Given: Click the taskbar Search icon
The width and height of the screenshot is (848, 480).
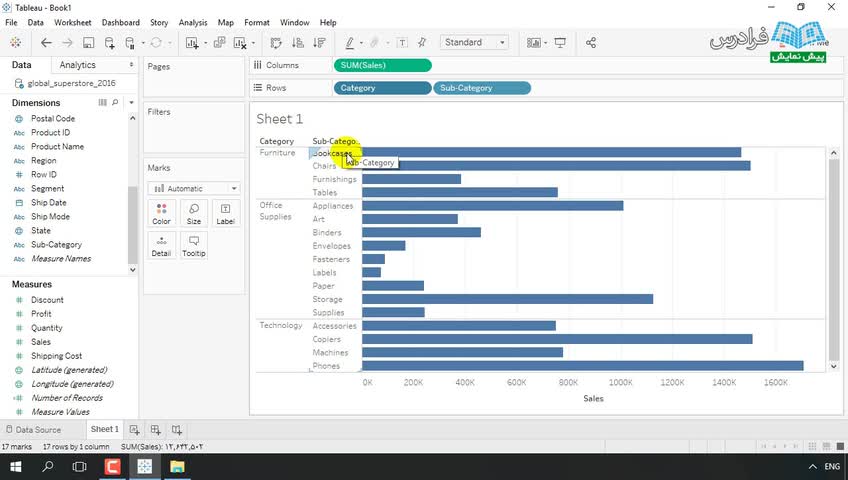Looking at the screenshot, I should 48,466.
